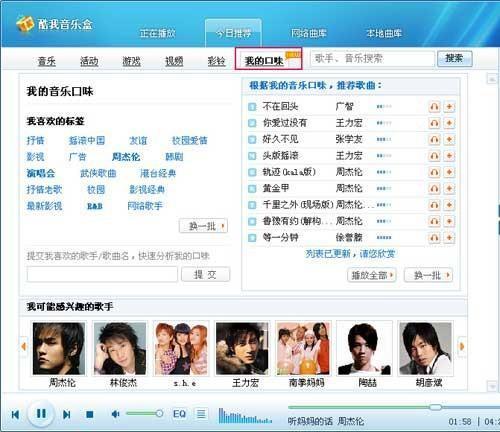This screenshot has height=432, width=500.
Task: Open the 今日推荐 tab
Action: 233,33
